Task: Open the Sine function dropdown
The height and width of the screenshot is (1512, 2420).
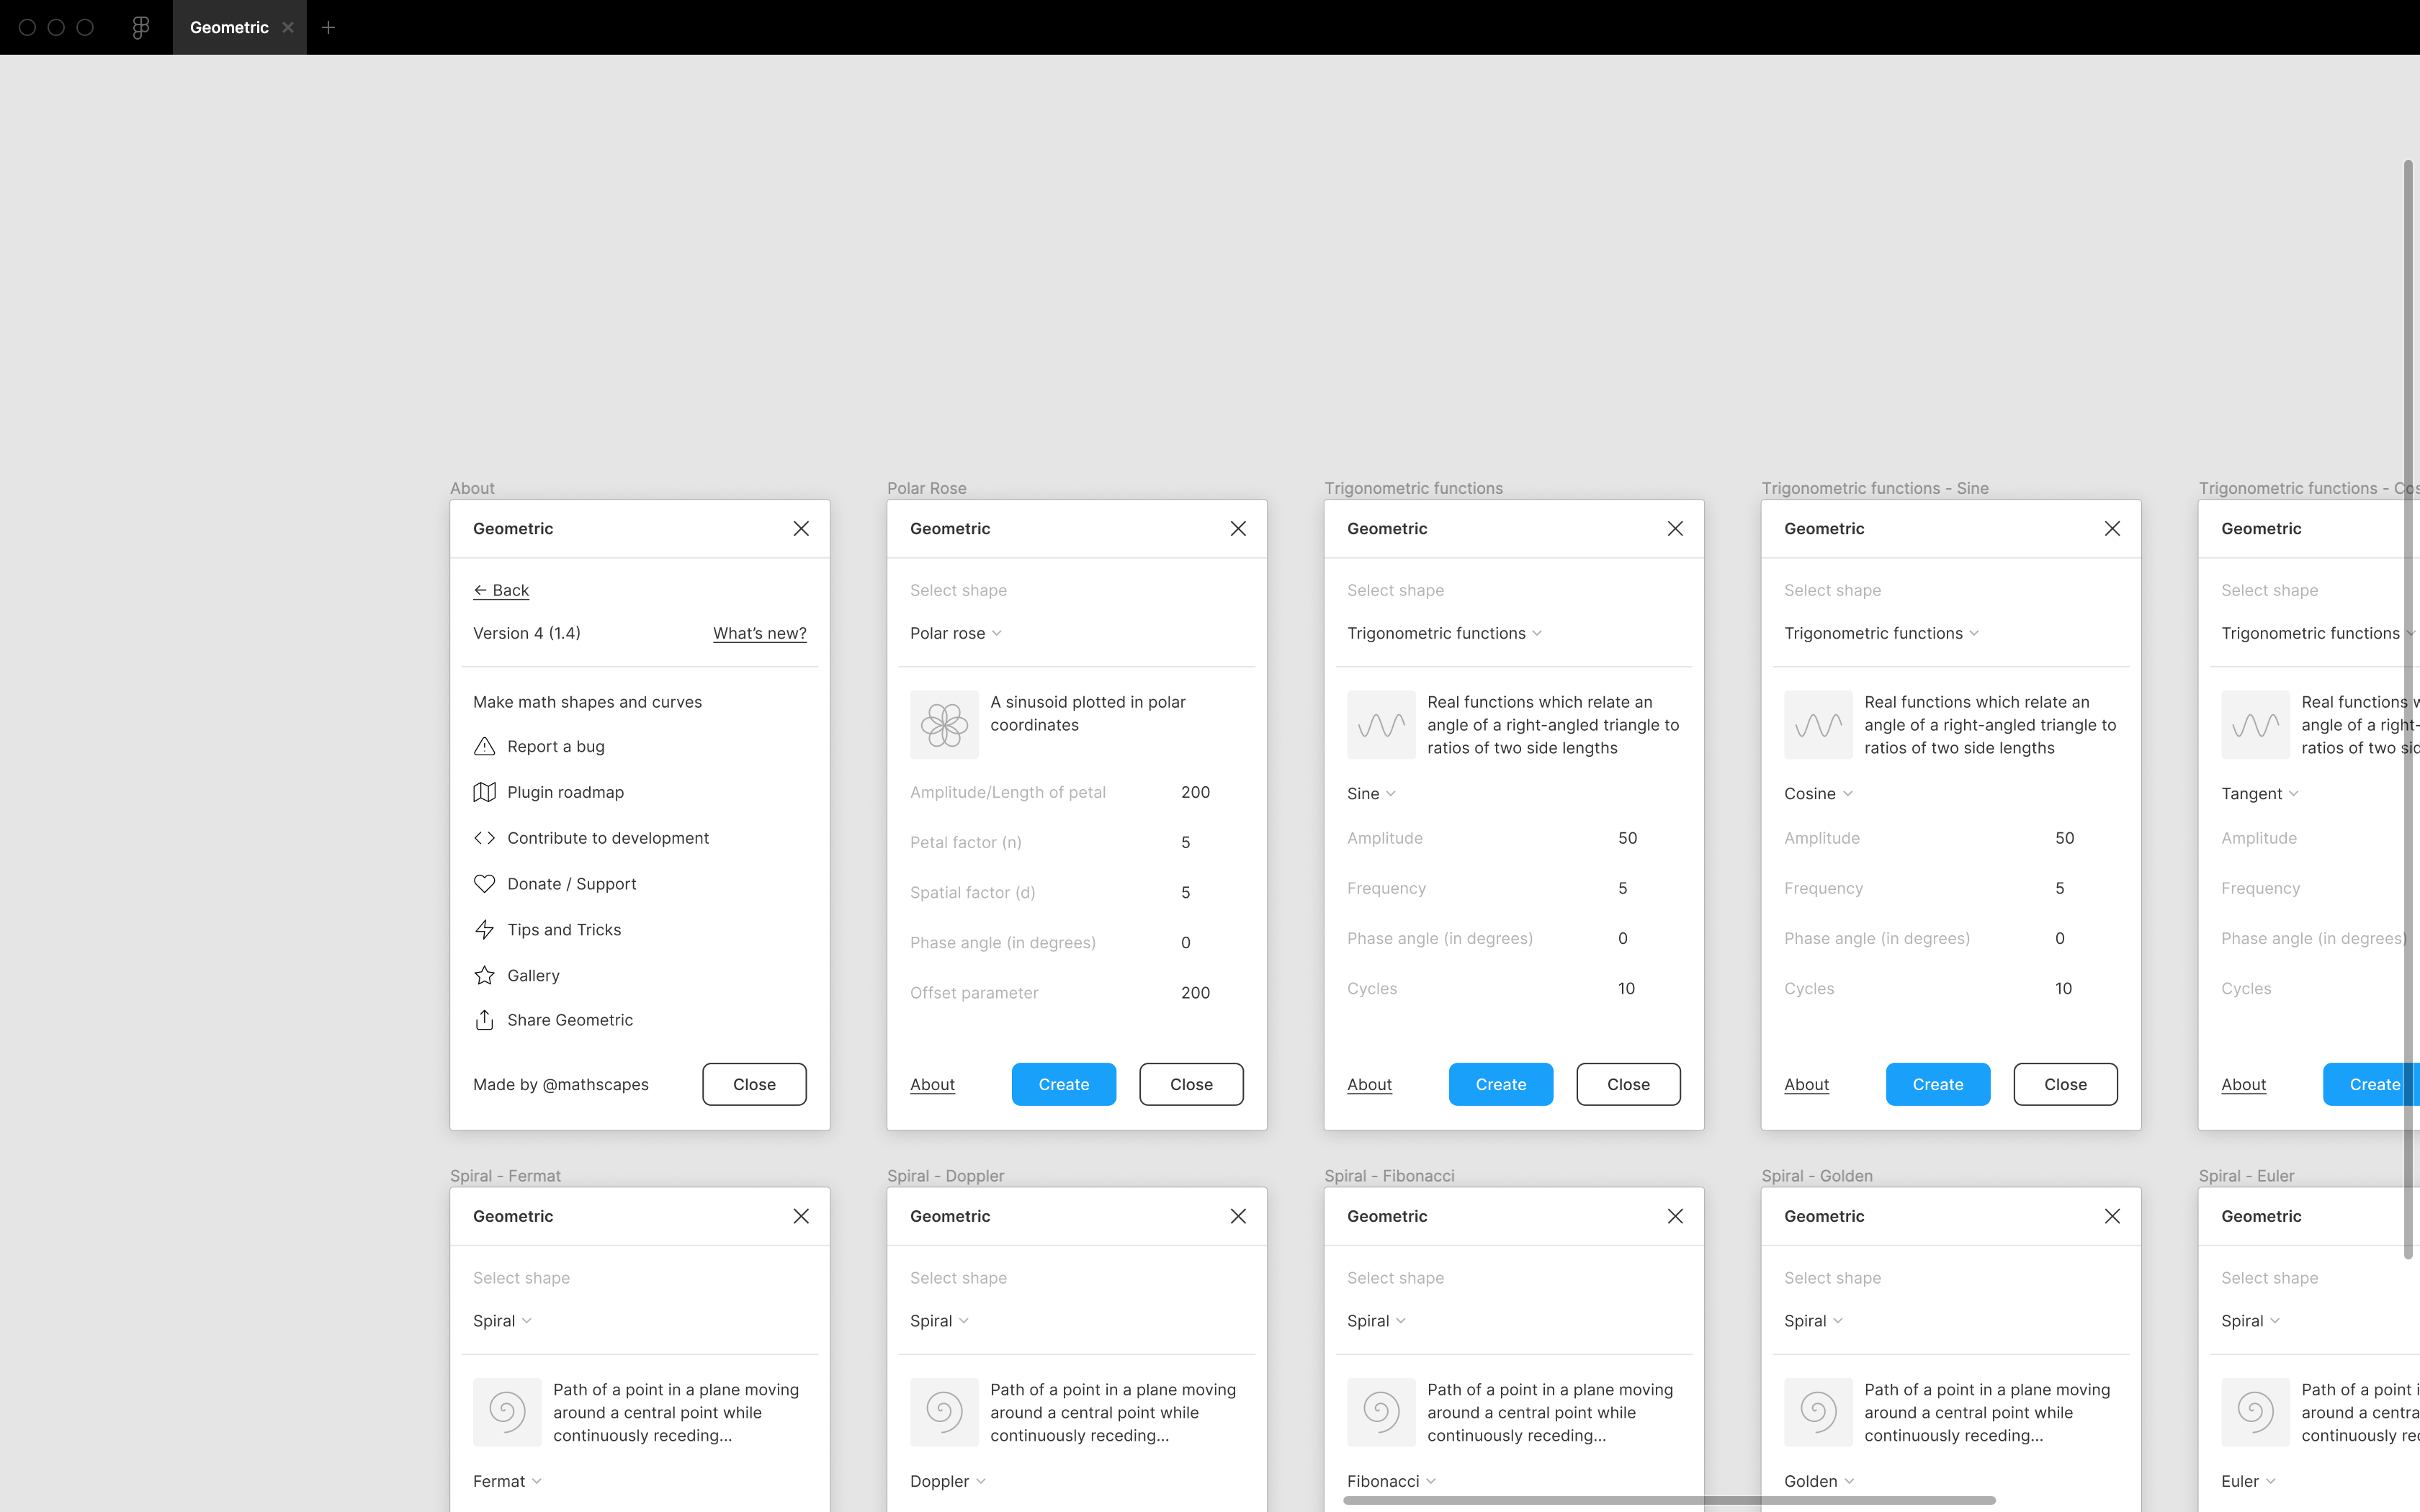Action: coord(1371,793)
